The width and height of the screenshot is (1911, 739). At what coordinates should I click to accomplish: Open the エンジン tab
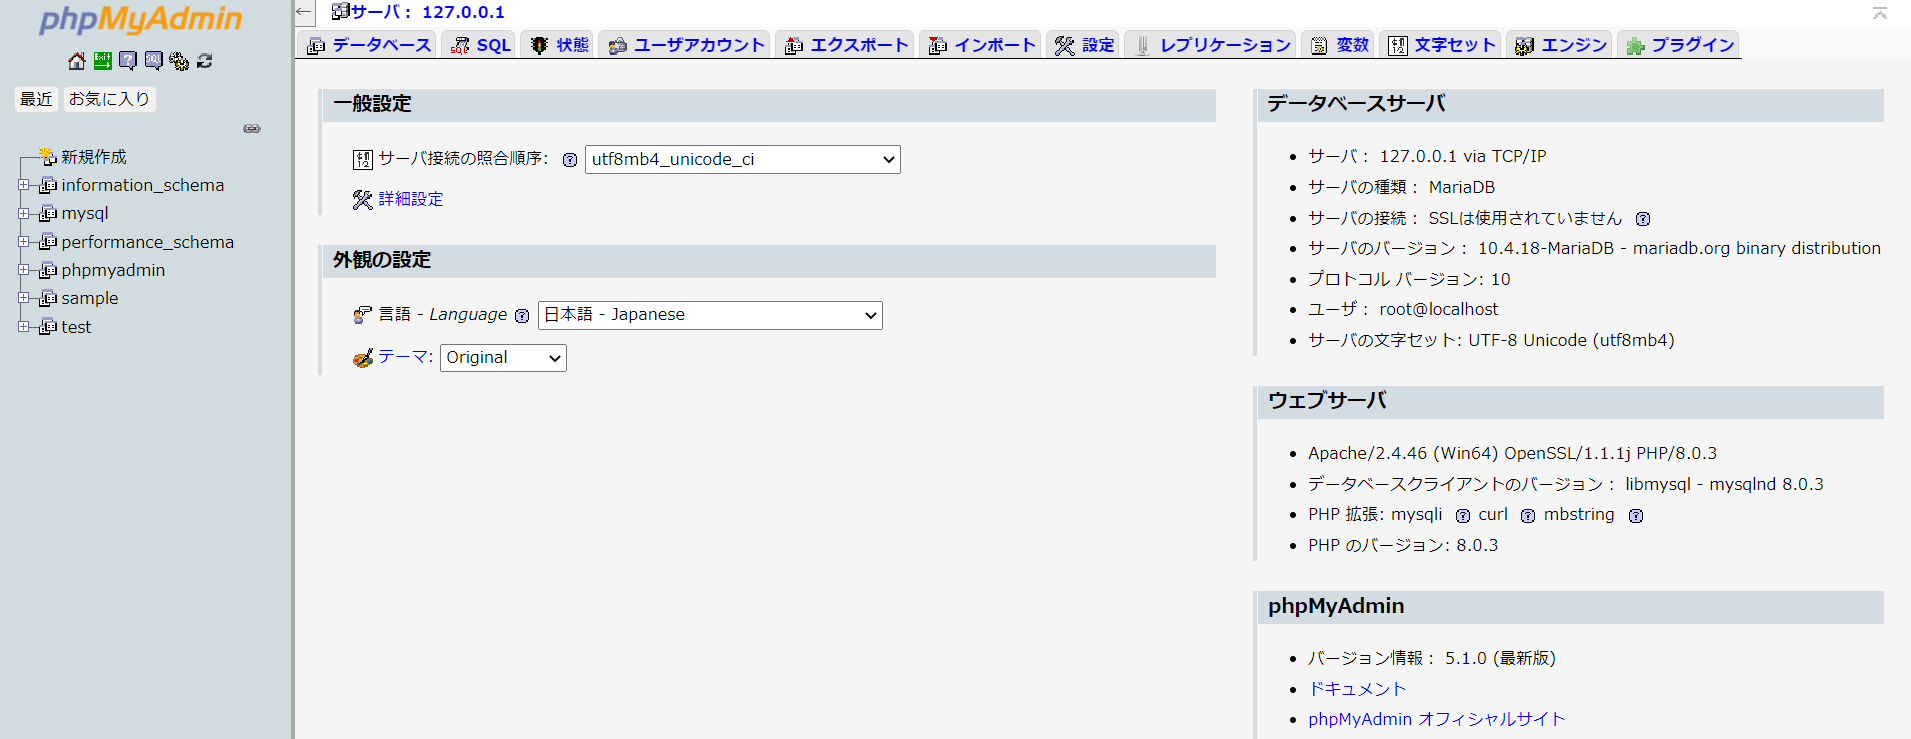click(1560, 45)
